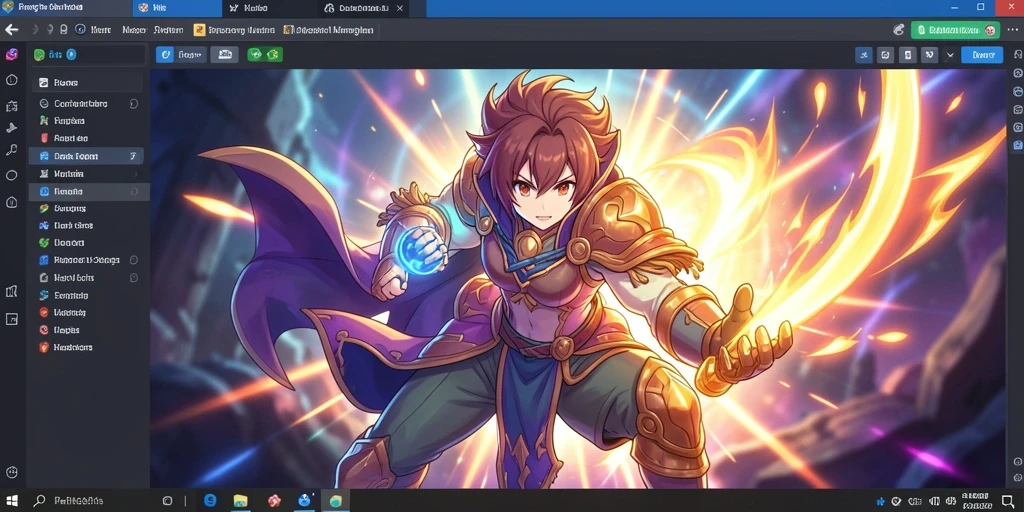The height and width of the screenshot is (512, 1024).
Task: Click the Windows taskbar search box
Action: (x=91, y=501)
